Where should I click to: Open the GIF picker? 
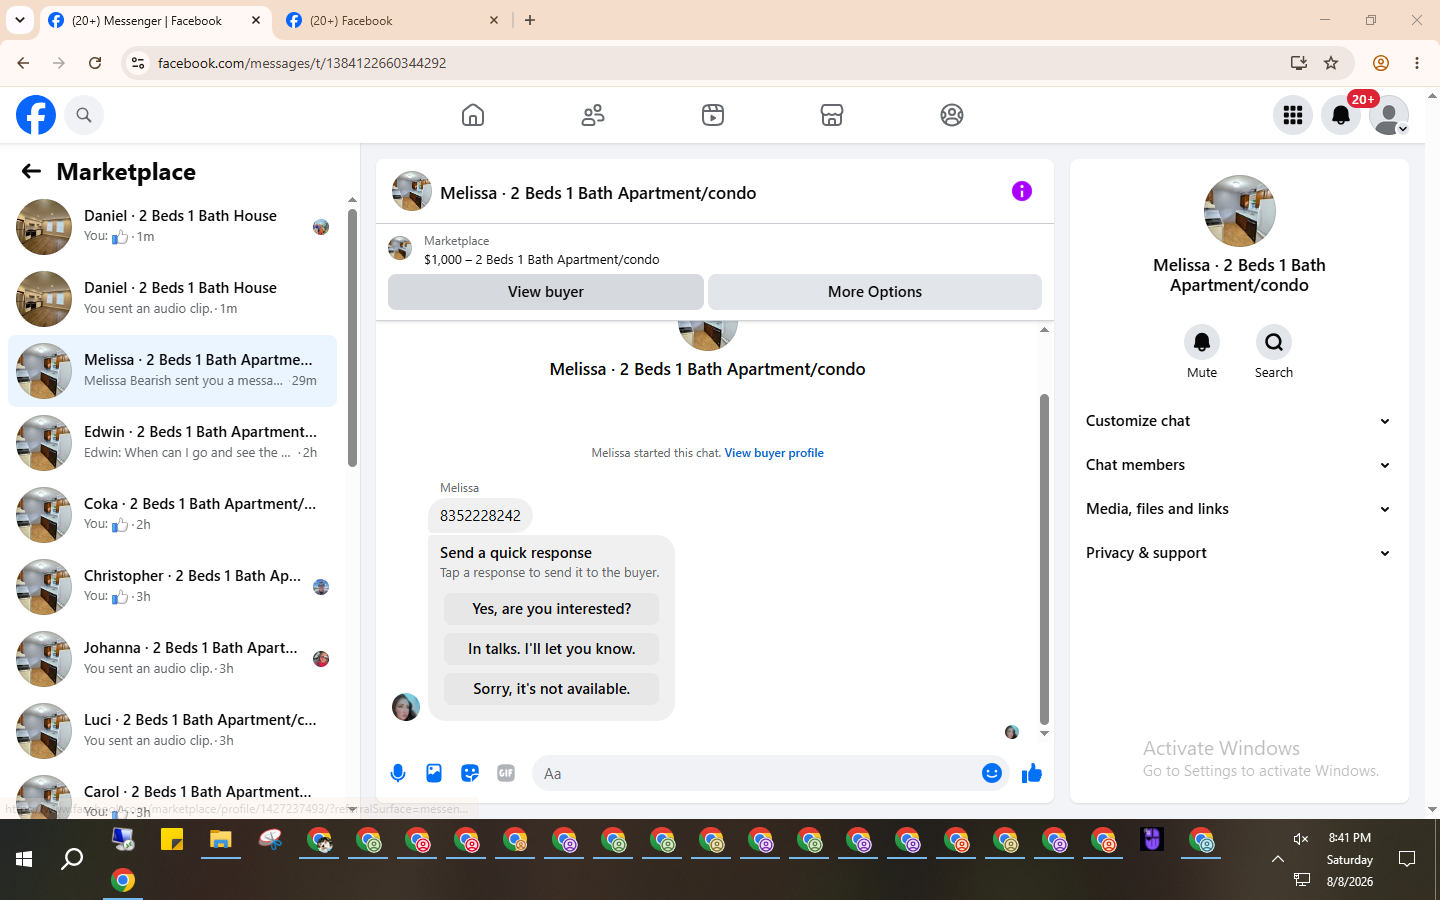pos(506,773)
